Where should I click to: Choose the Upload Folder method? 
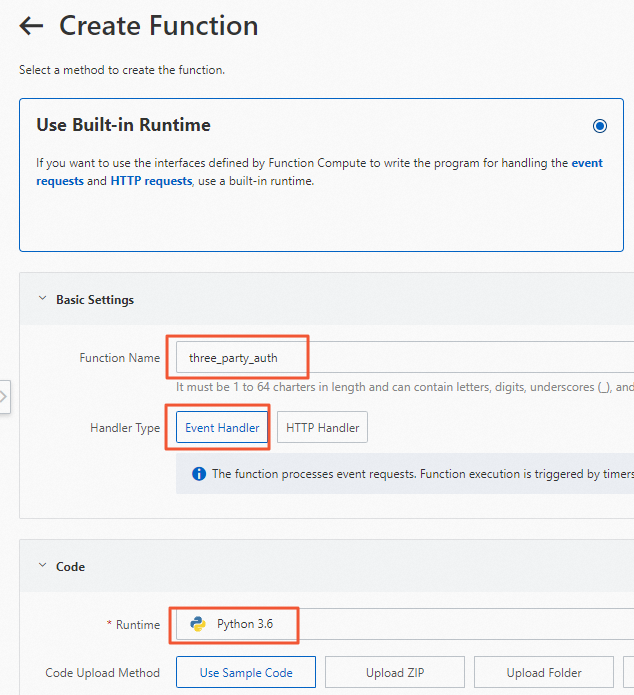click(544, 673)
